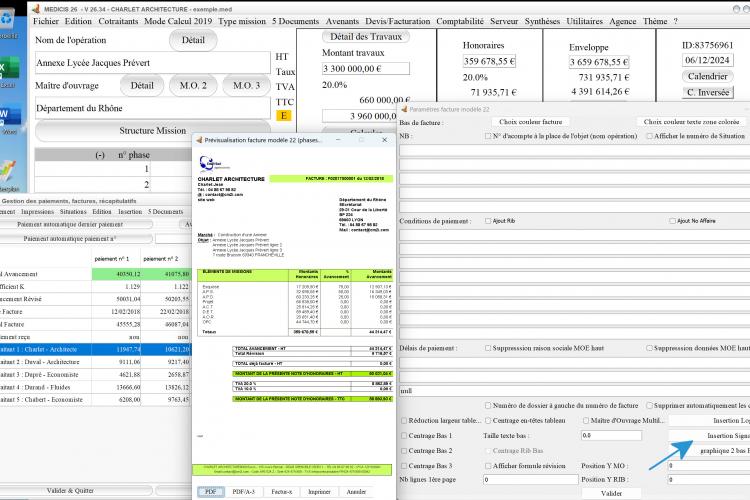750x500 pixels.
Task: Click the Structure Mission button
Action: click(153, 131)
